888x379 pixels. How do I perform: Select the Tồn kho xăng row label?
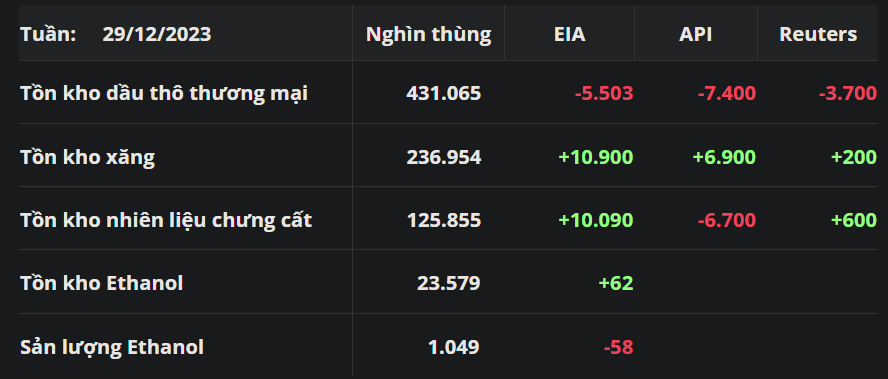pyautogui.click(x=87, y=157)
